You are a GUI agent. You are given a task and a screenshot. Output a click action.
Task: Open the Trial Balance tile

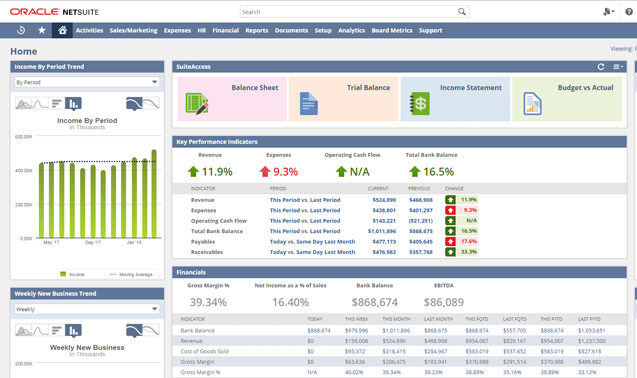344,99
